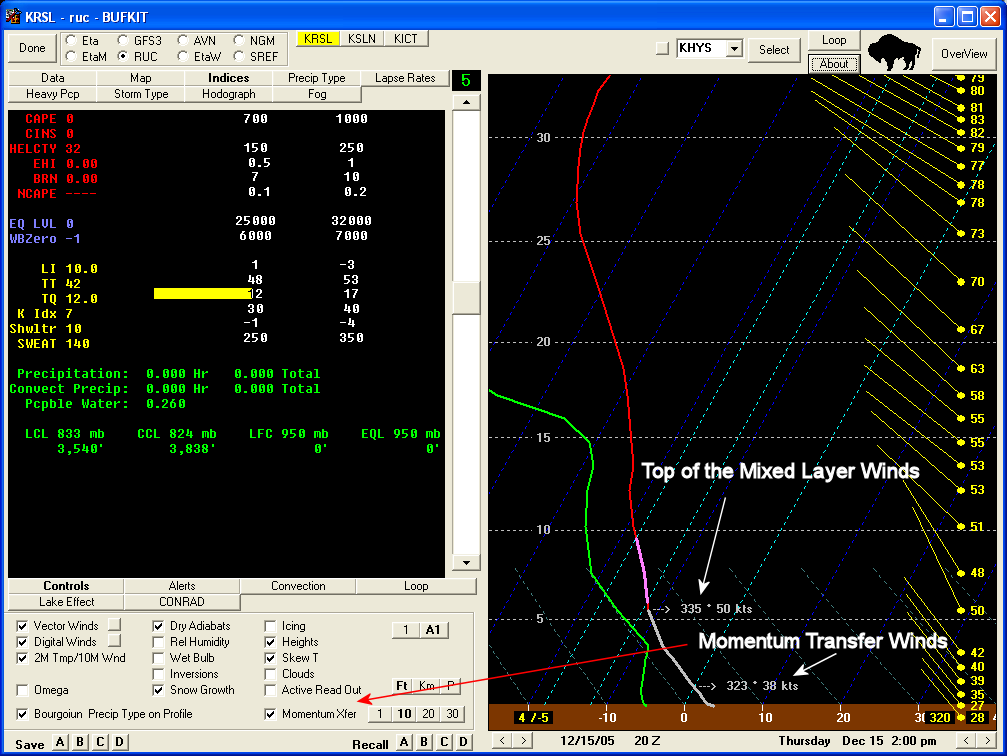Click the yellow TQ index bar
The width and height of the screenshot is (1007, 756).
[x=204, y=294]
